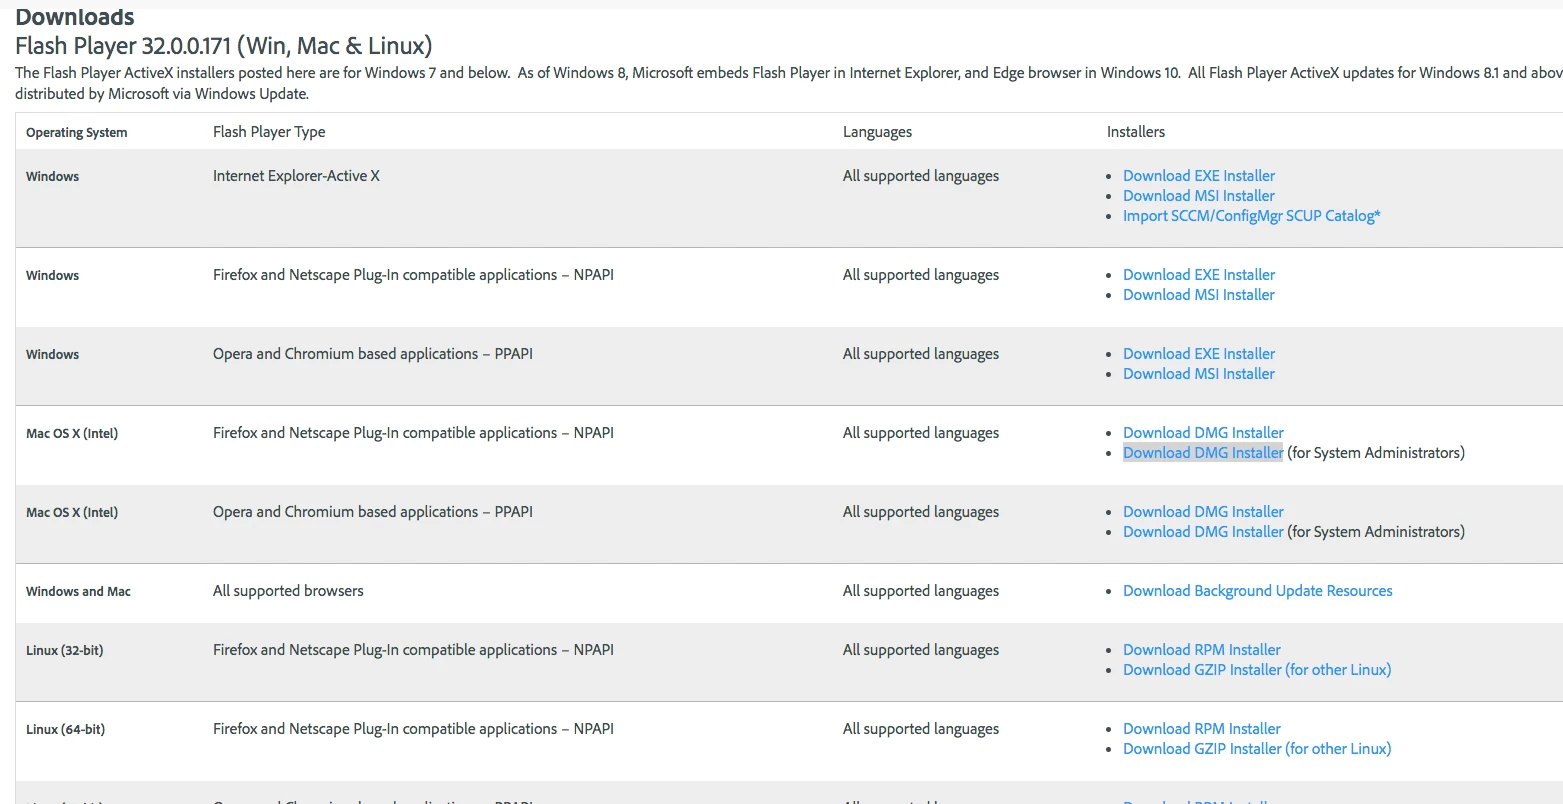Download MSI Installer for Windows Firefox NPAPI
The width and height of the screenshot is (1563, 804).
1199,295
